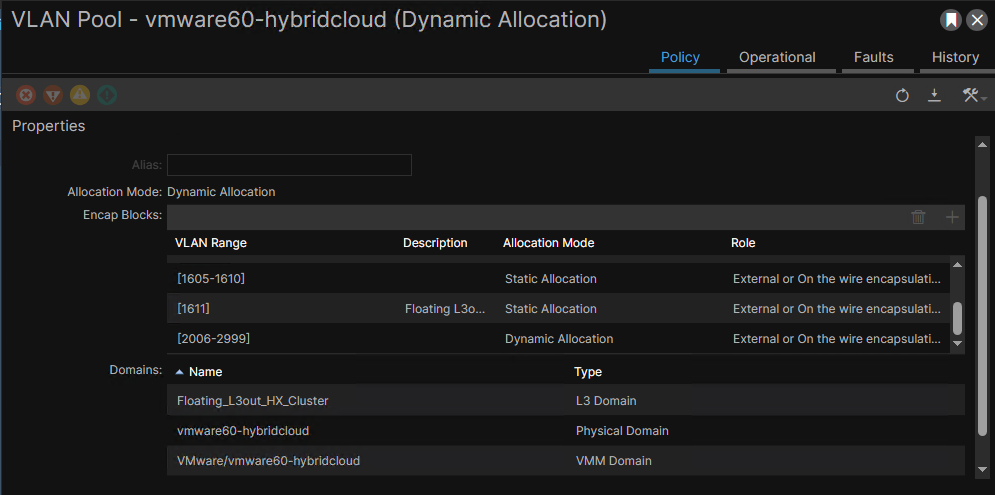Delete selected encap block with trash icon

(x=918, y=217)
